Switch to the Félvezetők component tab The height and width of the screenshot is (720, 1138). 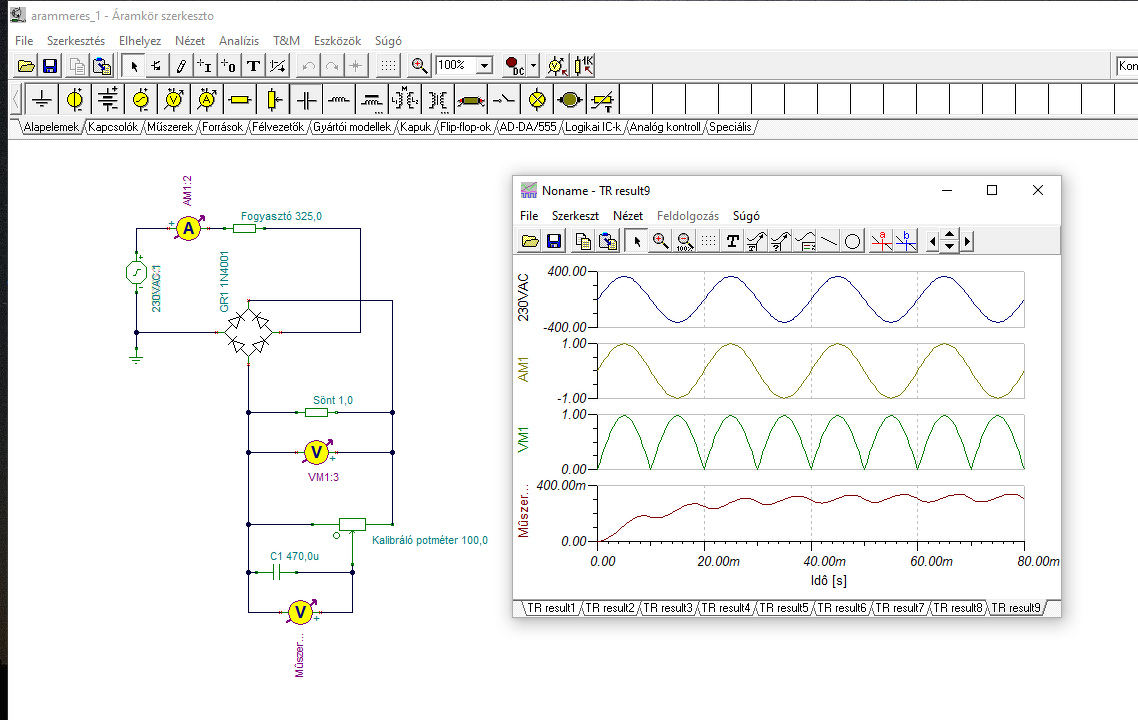pos(278,128)
